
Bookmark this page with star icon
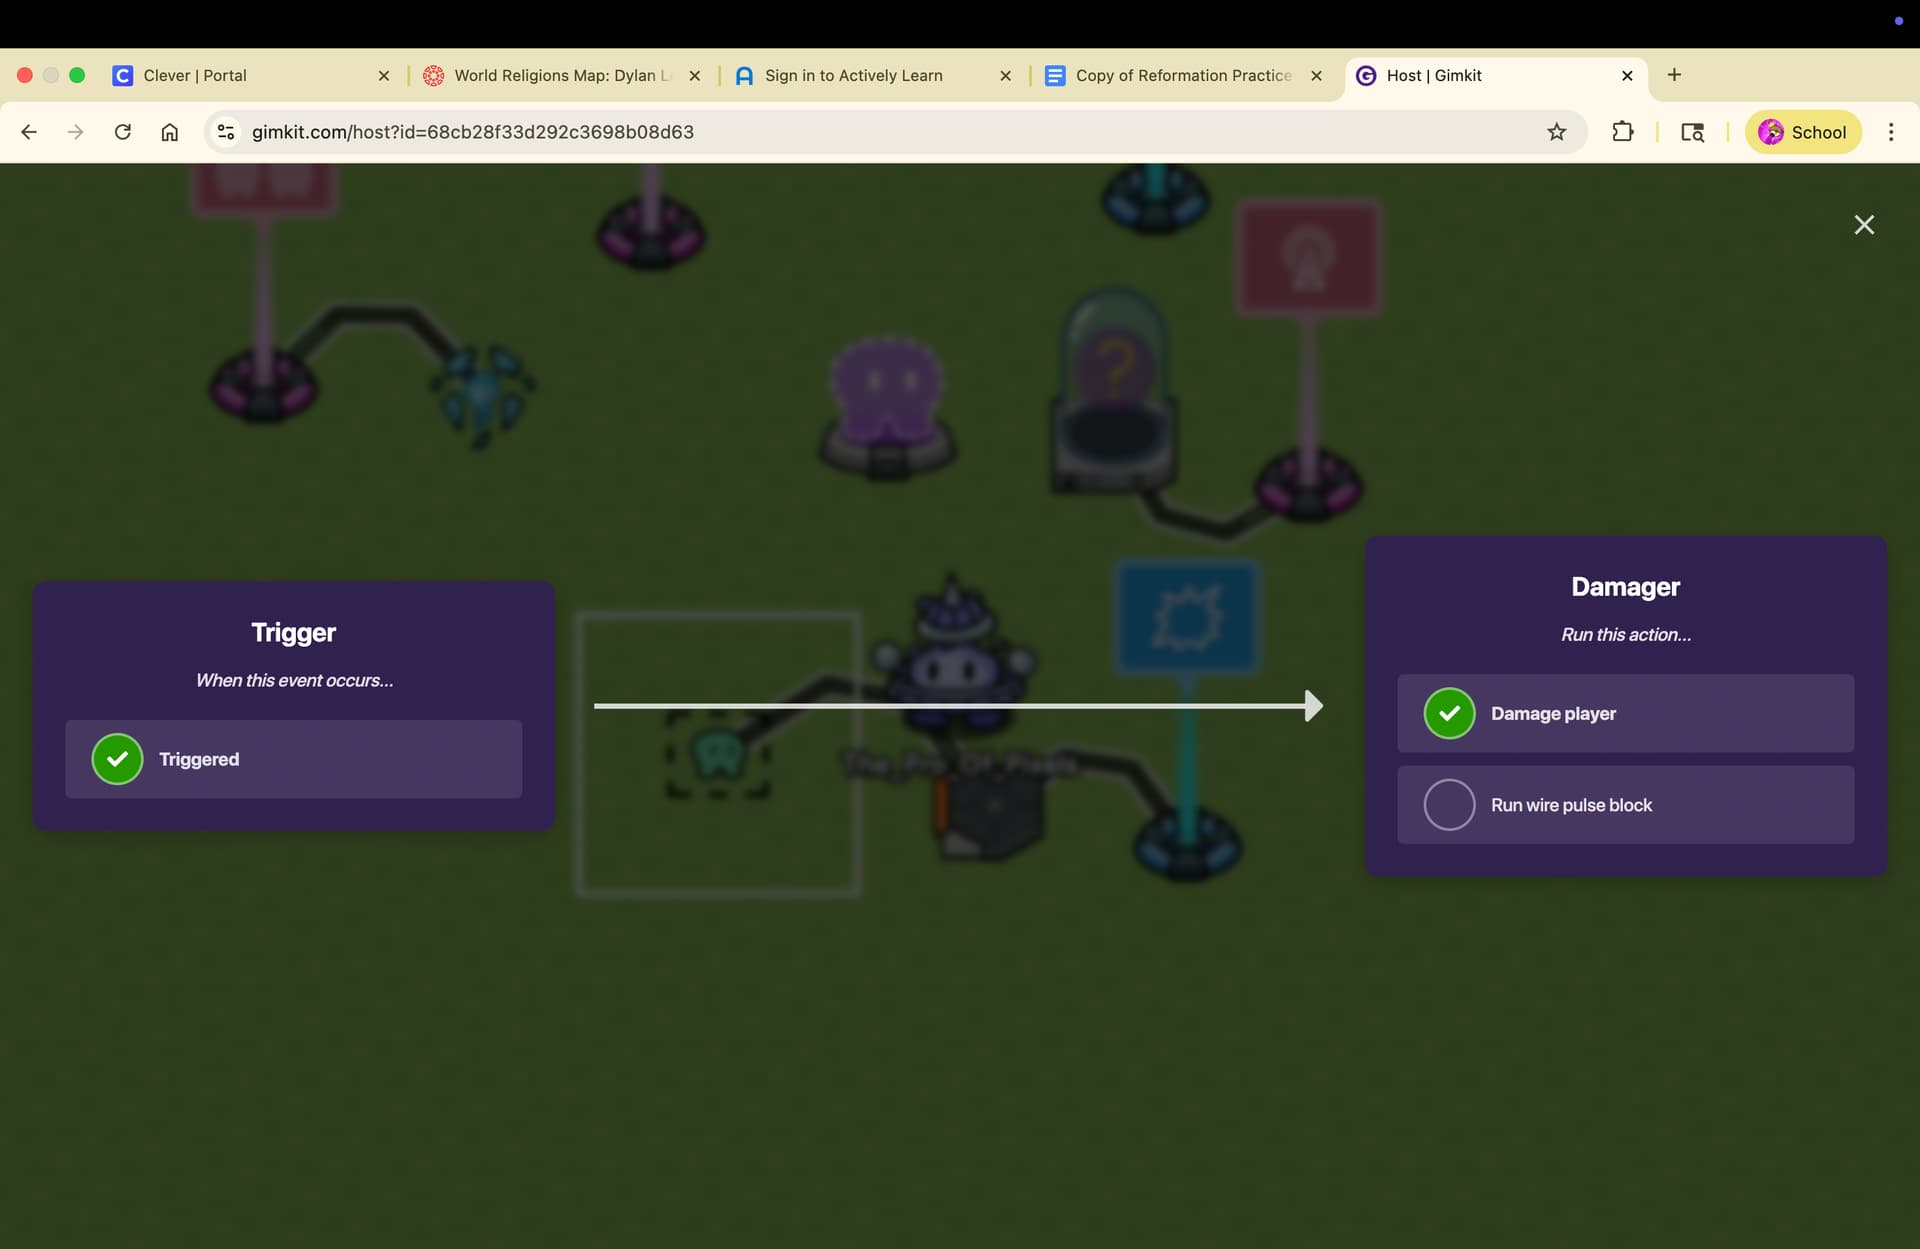pyautogui.click(x=1556, y=132)
